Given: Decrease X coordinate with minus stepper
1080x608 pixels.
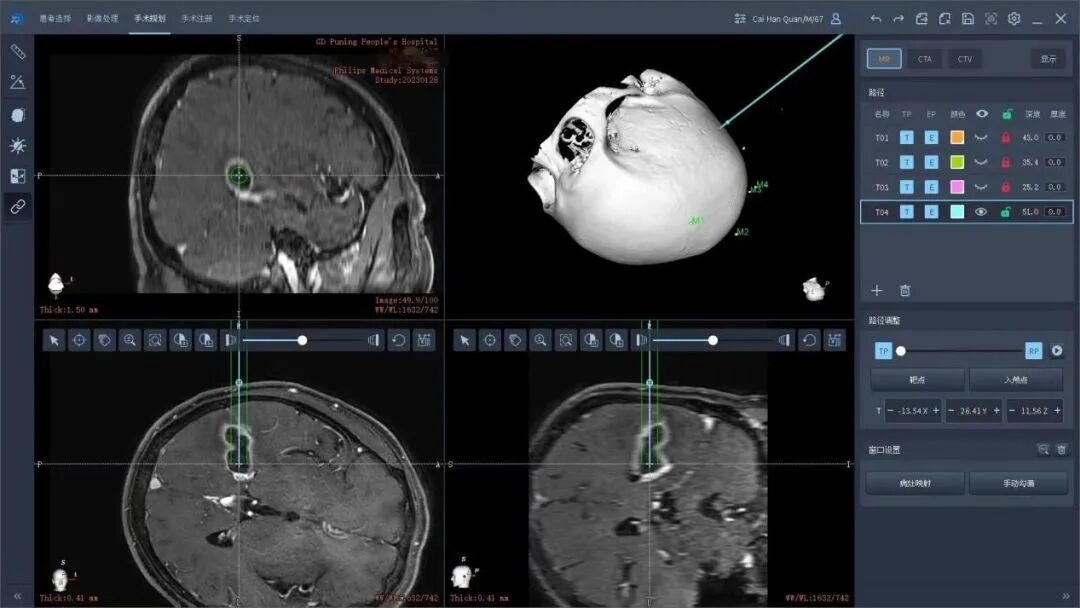Looking at the screenshot, I should click(891, 411).
